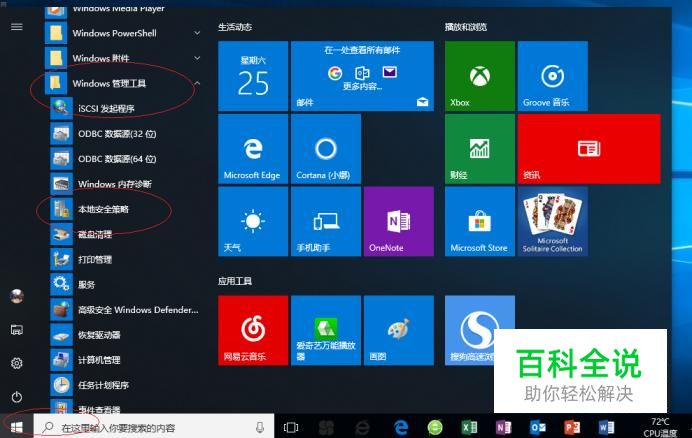Launch Groove 音乐 tile
The width and height of the screenshot is (692, 438).
(553, 76)
